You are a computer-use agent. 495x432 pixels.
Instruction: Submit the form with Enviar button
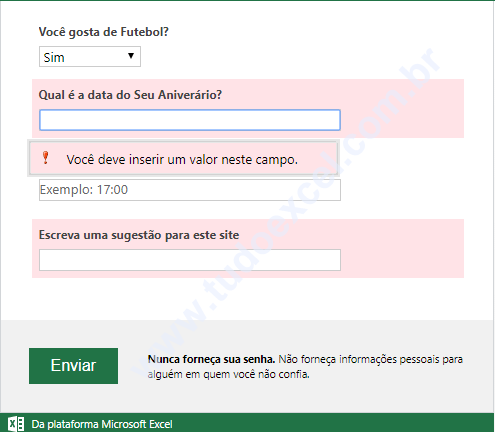click(73, 366)
